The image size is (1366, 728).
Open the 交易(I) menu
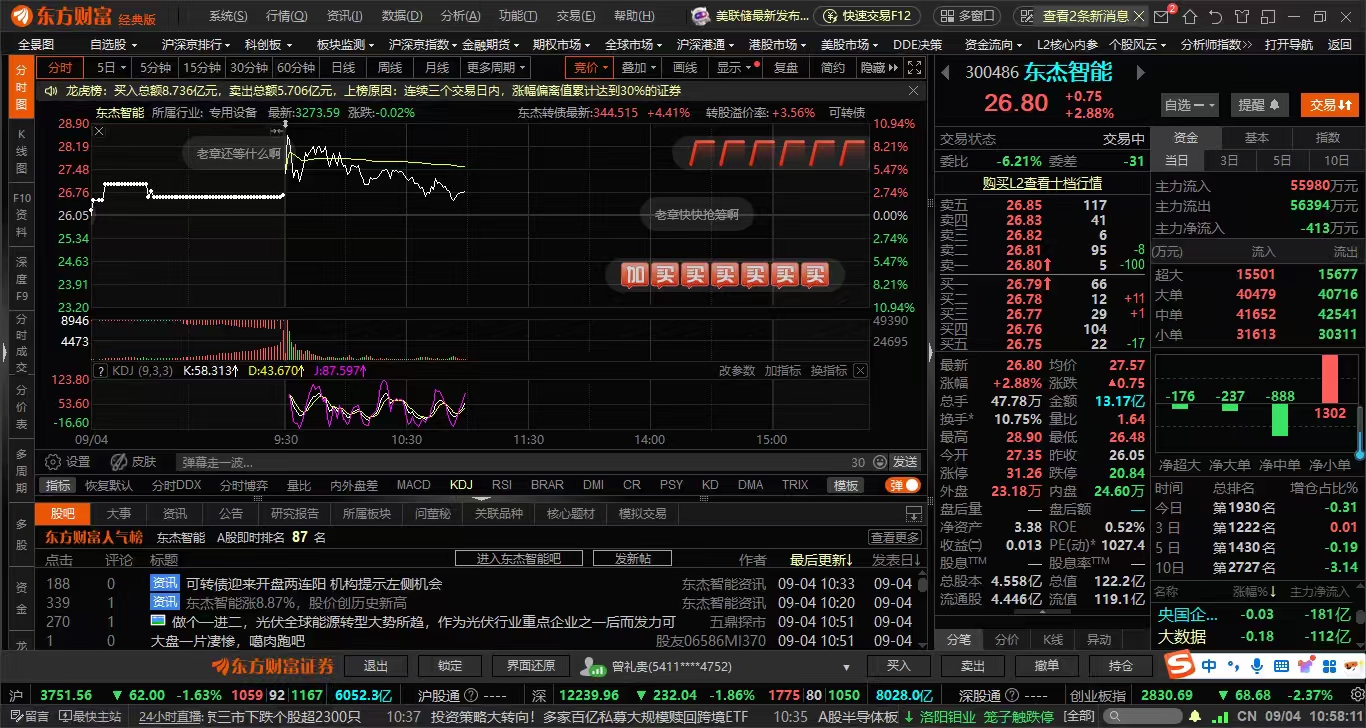[575, 16]
